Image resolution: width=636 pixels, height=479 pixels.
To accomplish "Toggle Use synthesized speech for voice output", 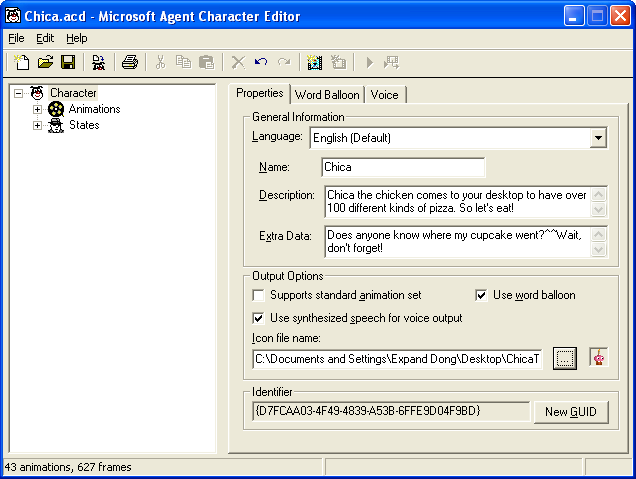I will coord(259,318).
